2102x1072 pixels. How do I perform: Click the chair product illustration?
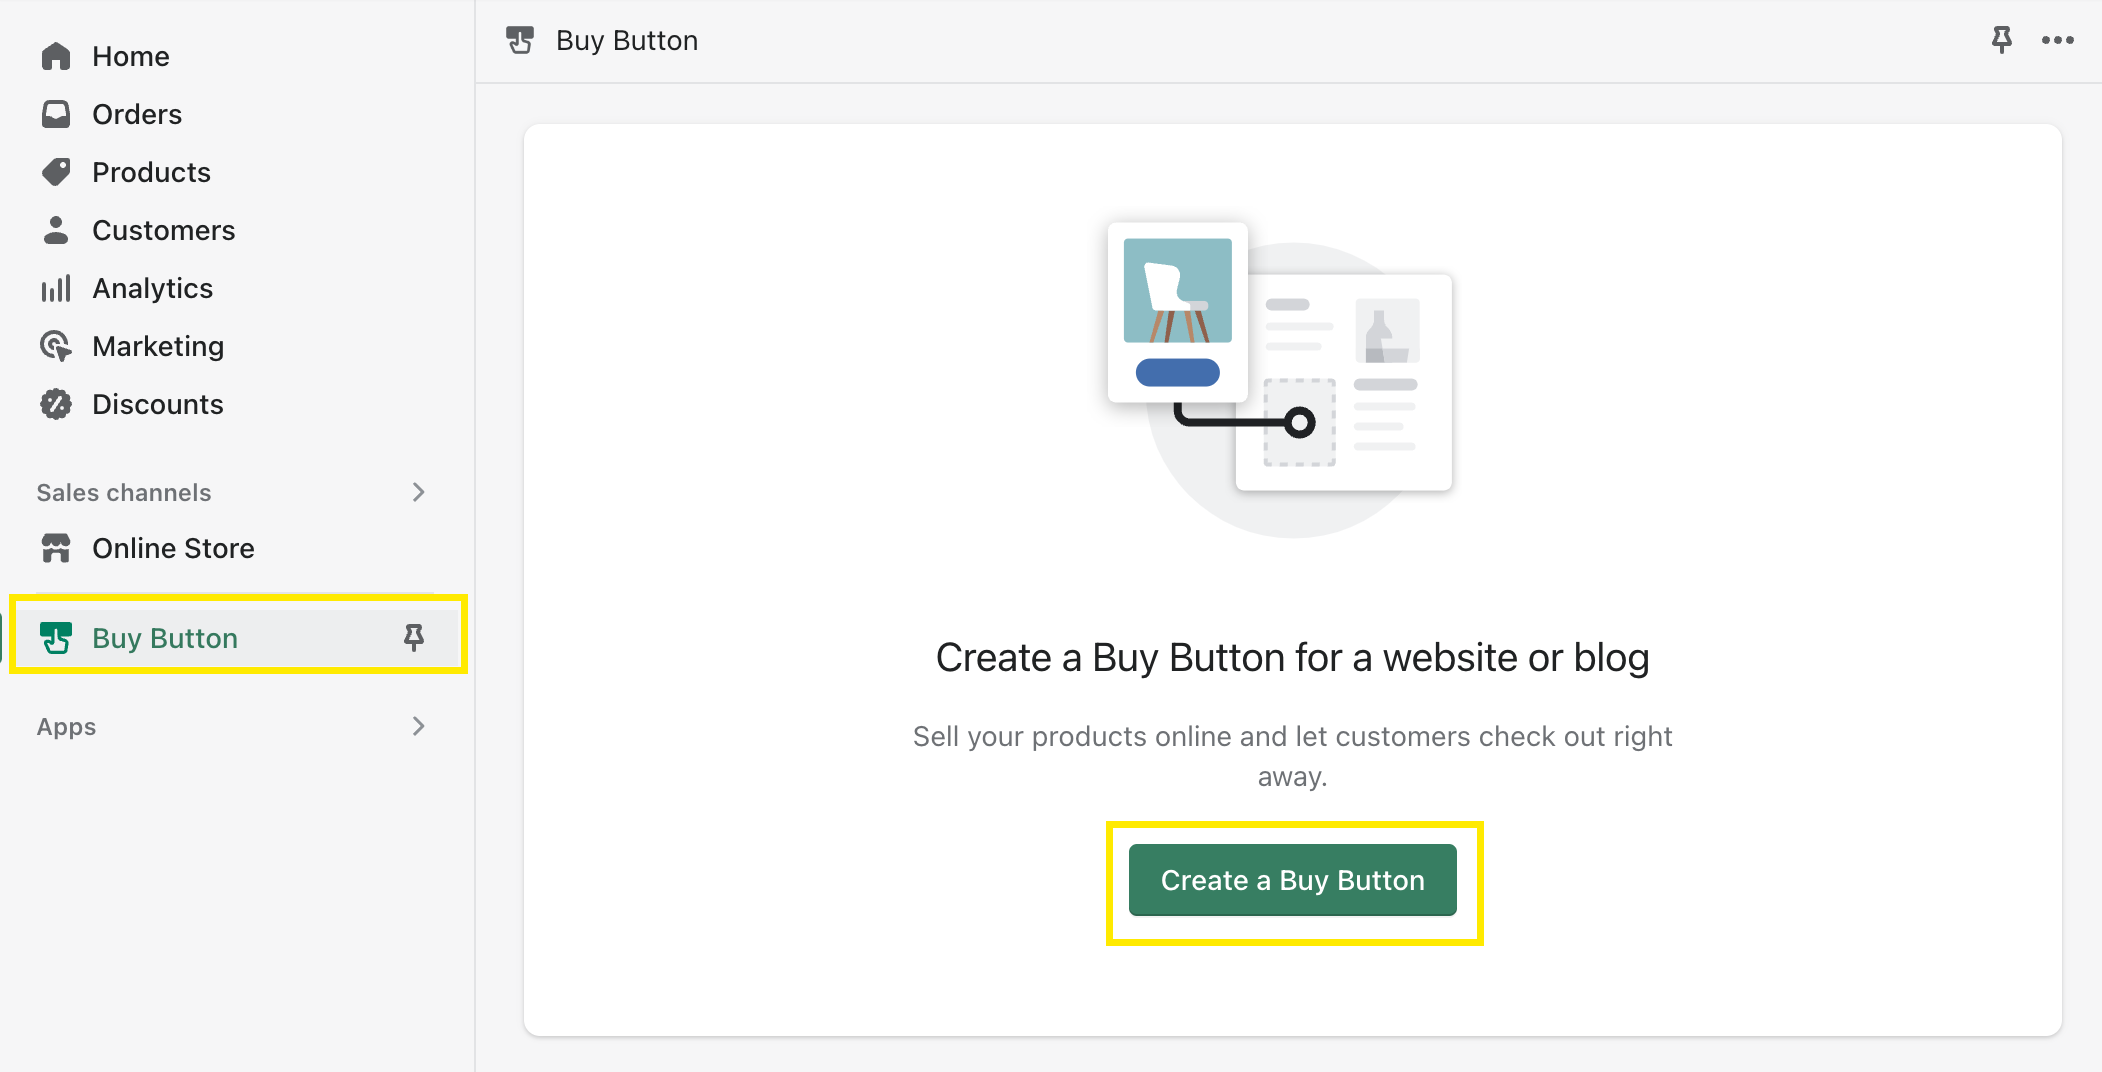1178,290
